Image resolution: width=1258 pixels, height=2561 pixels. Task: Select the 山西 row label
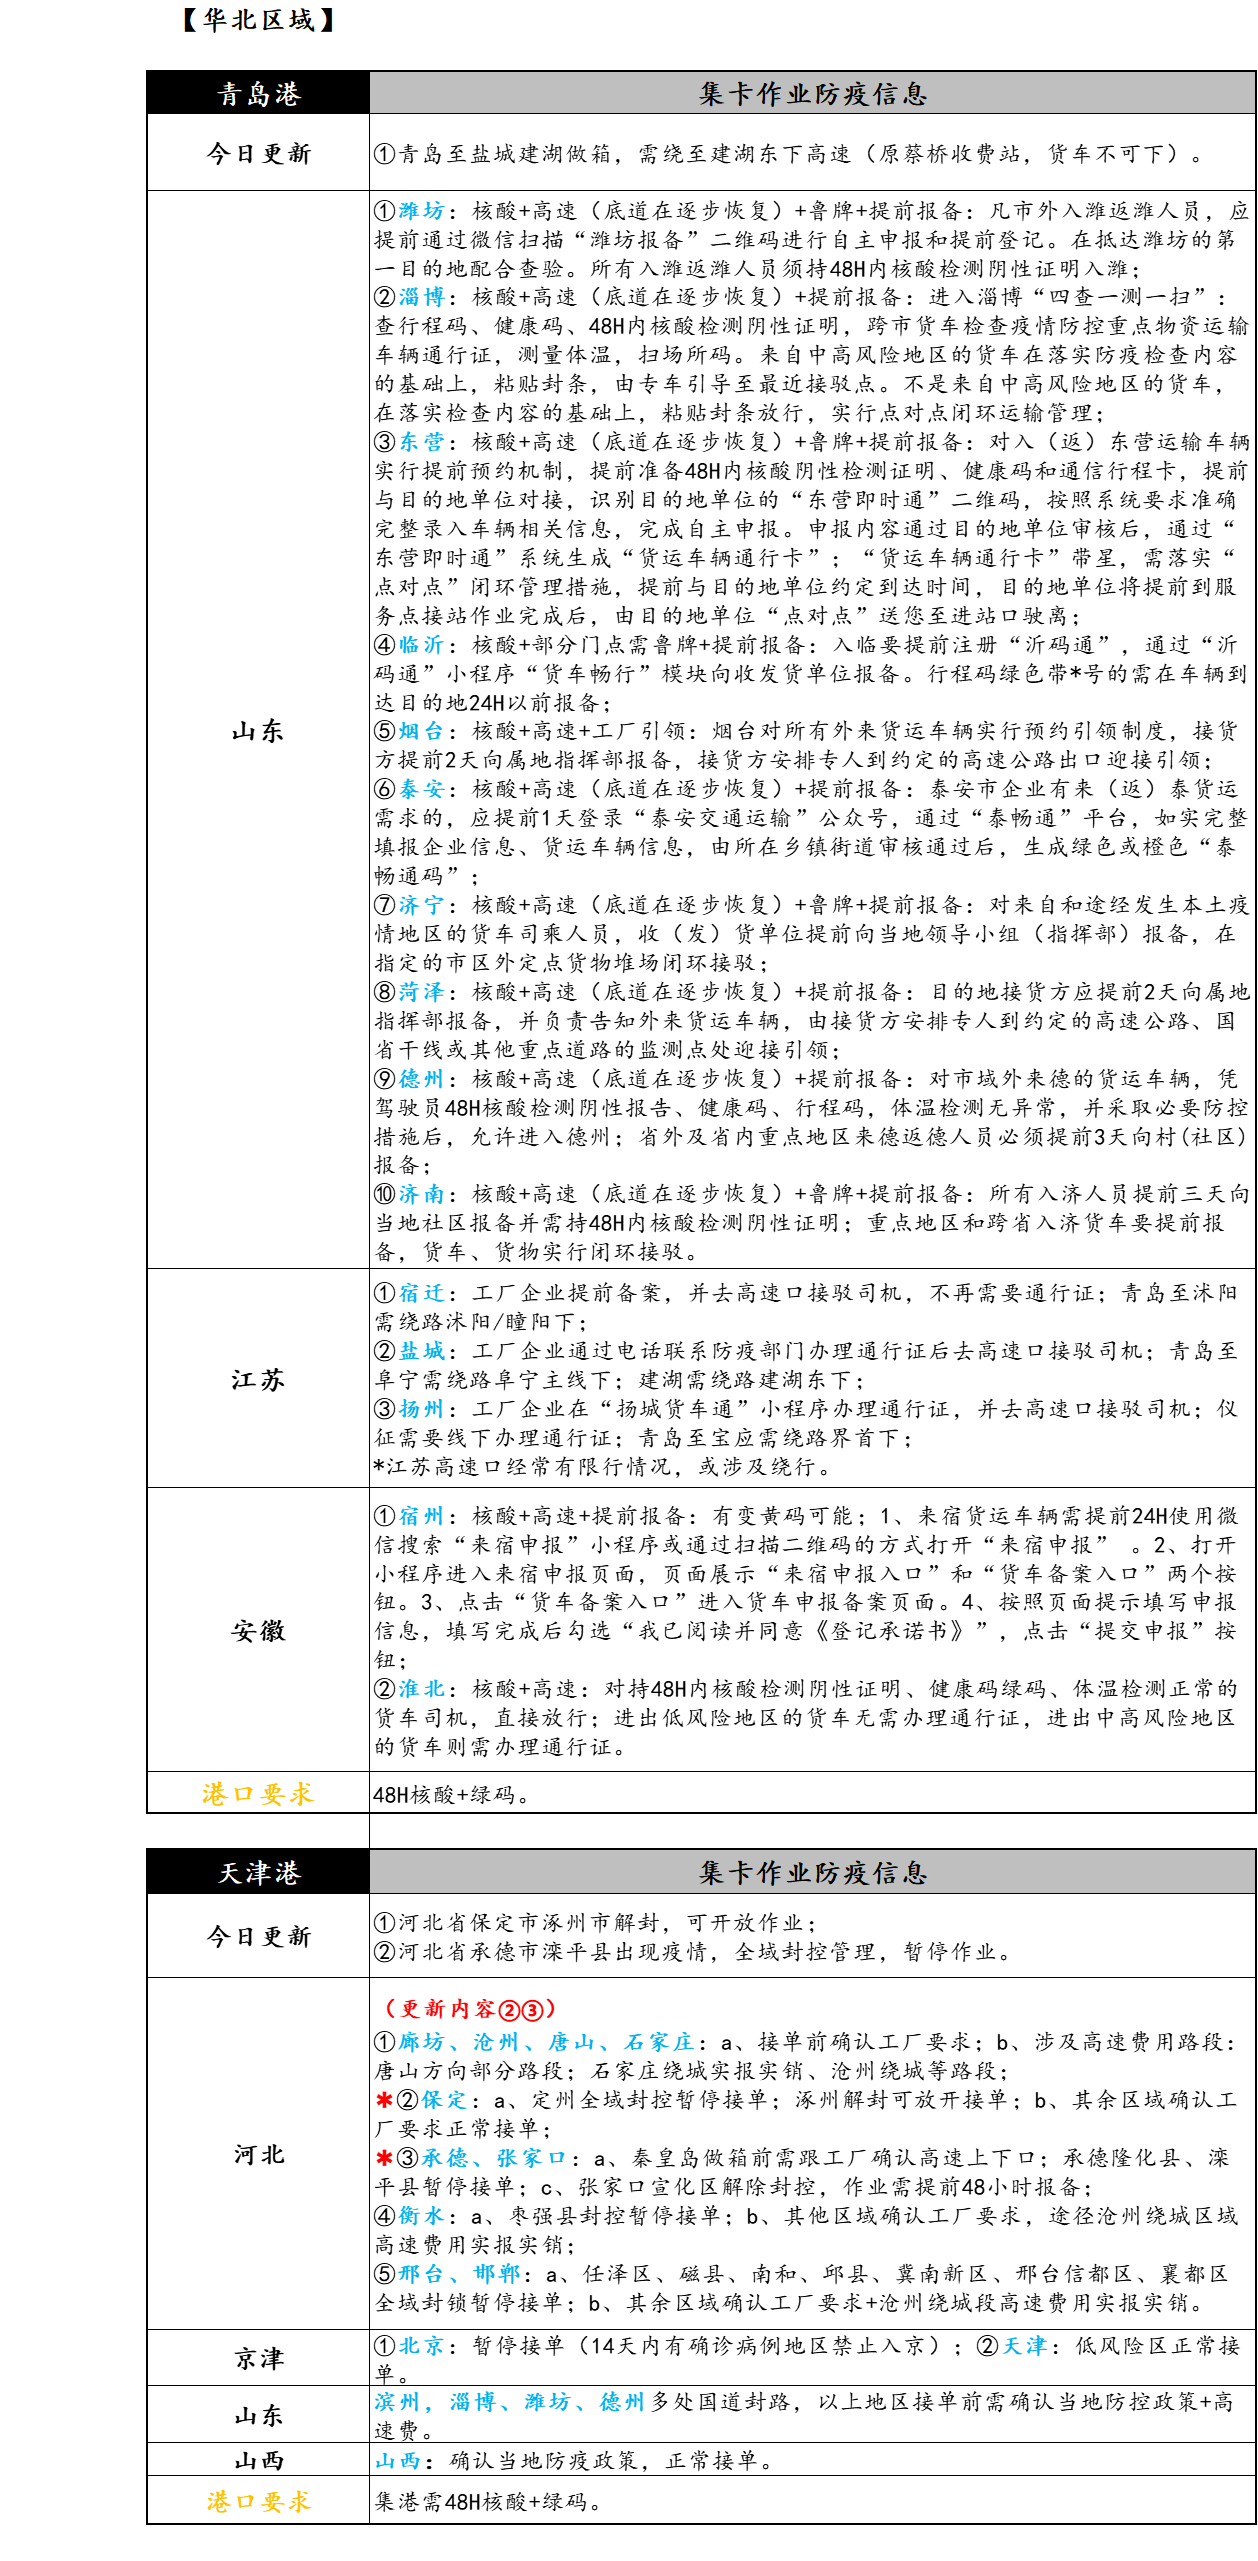coord(258,2460)
